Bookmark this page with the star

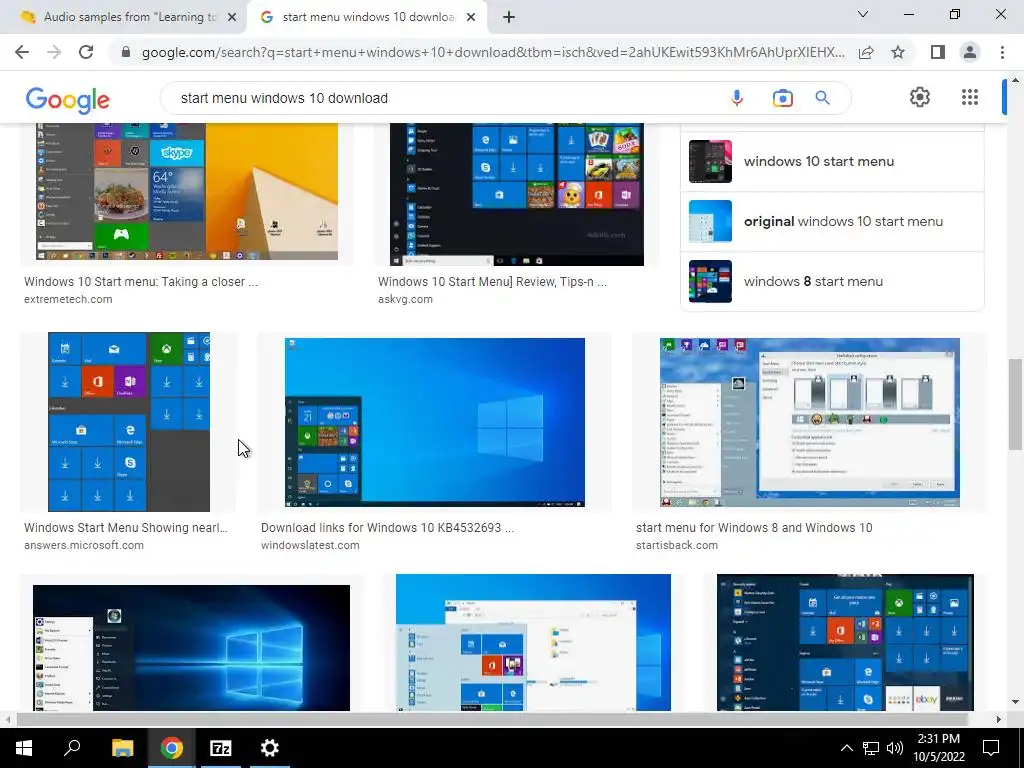click(898, 52)
